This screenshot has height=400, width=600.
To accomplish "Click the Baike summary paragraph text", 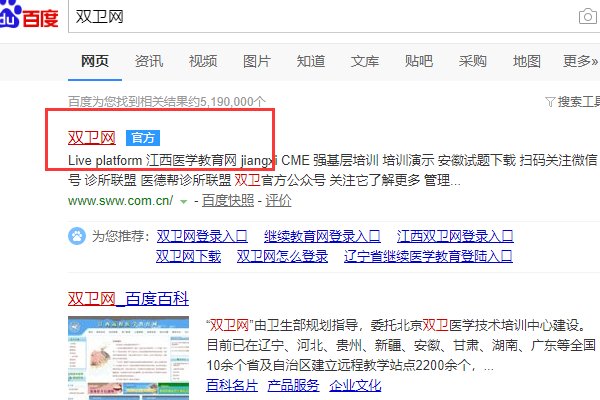I will click(x=401, y=345).
